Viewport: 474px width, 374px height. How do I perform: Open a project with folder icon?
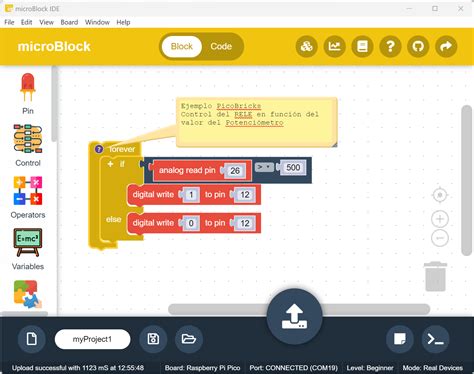coord(189,339)
